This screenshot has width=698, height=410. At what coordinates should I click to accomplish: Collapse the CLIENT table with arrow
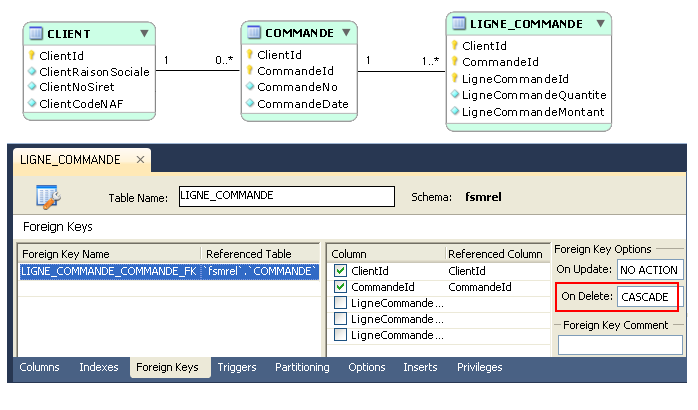pos(144,33)
